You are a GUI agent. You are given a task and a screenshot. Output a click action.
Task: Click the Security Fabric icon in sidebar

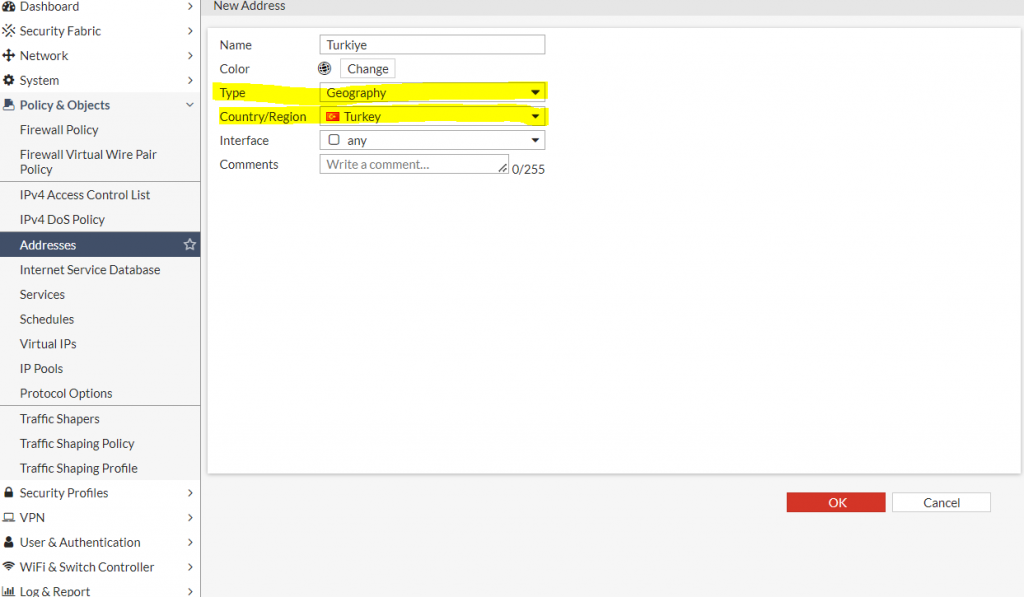(x=9, y=31)
